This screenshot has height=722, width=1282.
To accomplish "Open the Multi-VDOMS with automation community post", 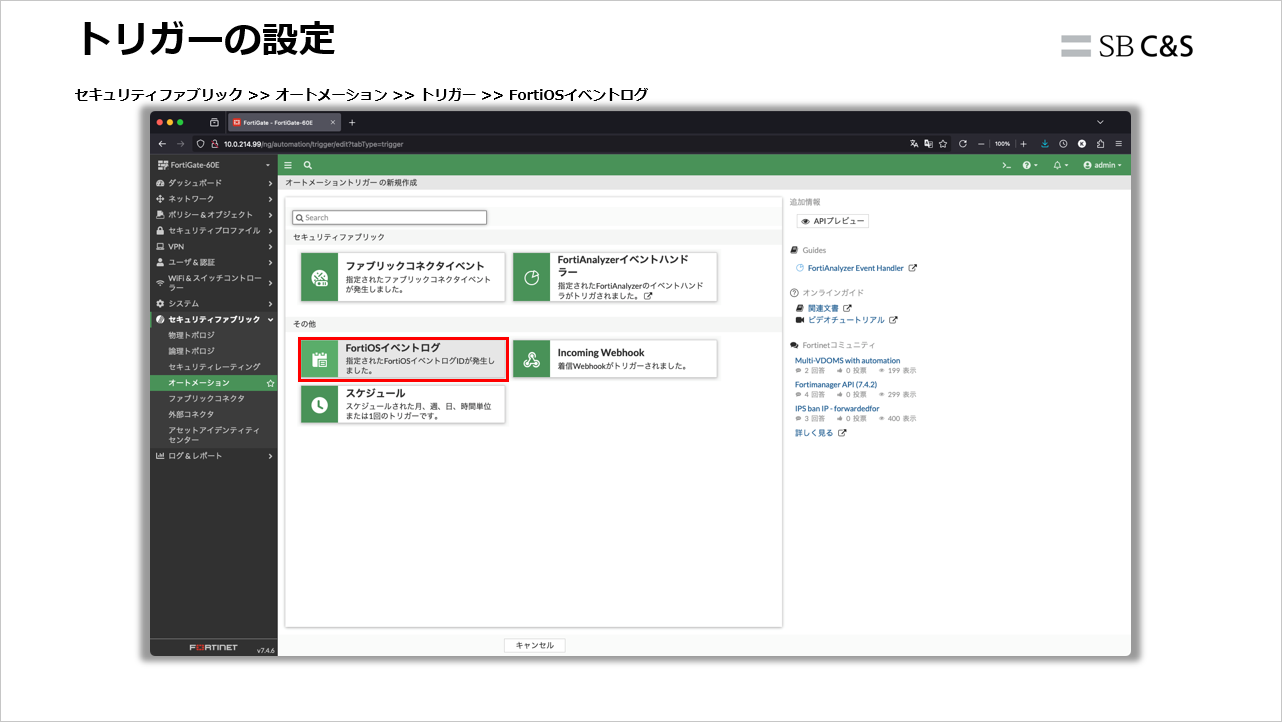I will [x=847, y=360].
